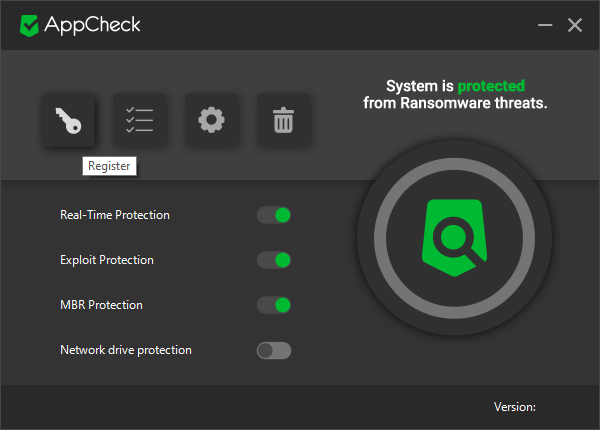Click the green magnifier scan emblem
The height and width of the screenshot is (430, 600).
point(455,236)
